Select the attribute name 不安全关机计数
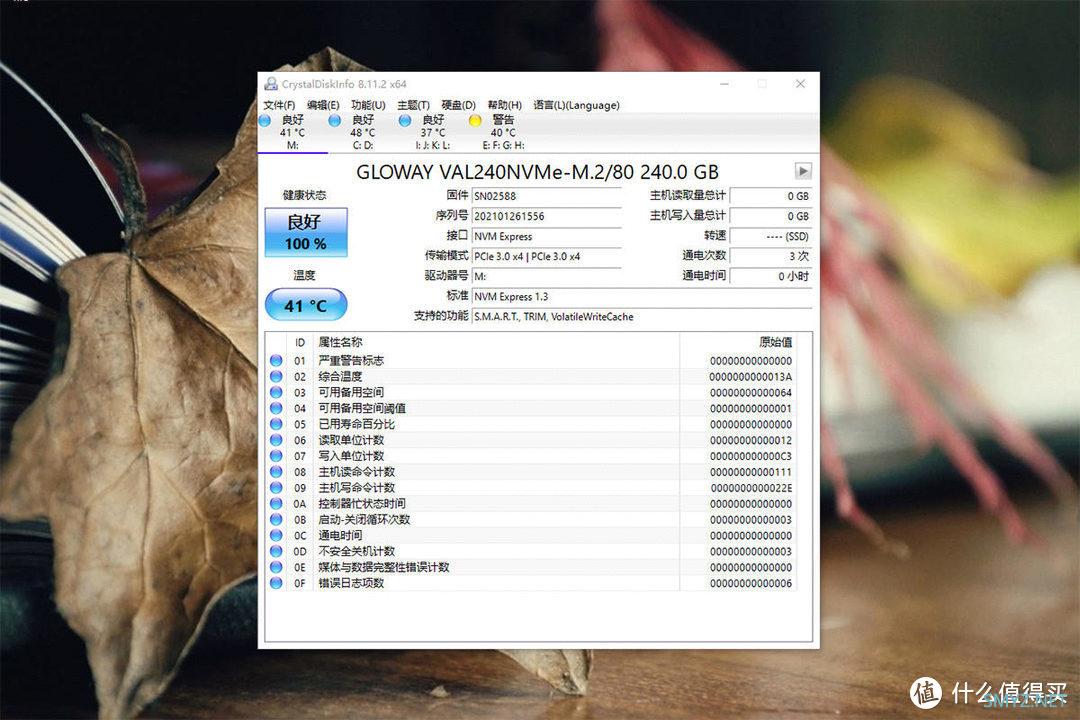1080x720 pixels. (356, 551)
